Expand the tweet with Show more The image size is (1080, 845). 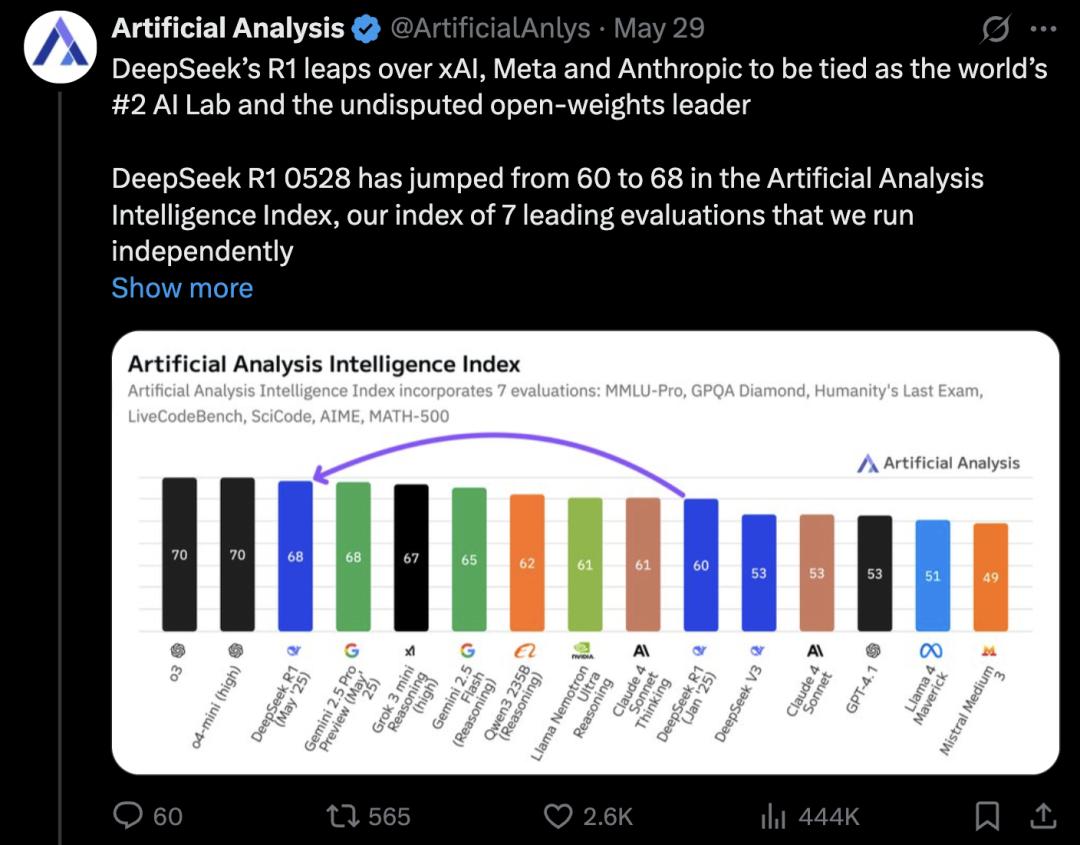point(183,288)
